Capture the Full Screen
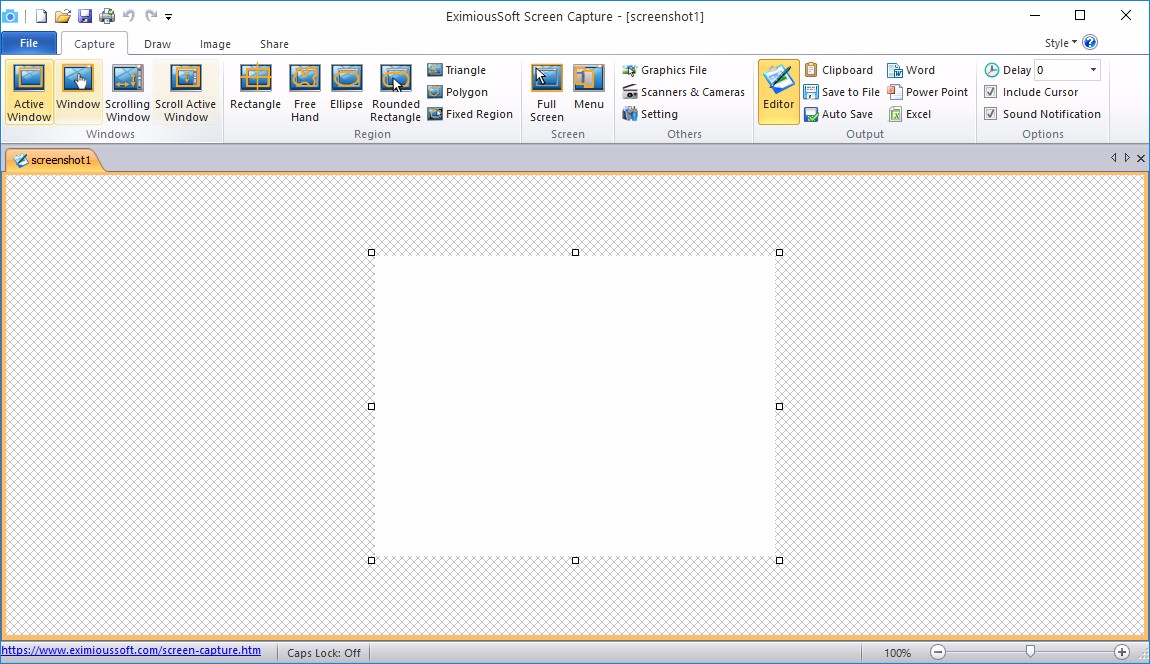 (546, 92)
